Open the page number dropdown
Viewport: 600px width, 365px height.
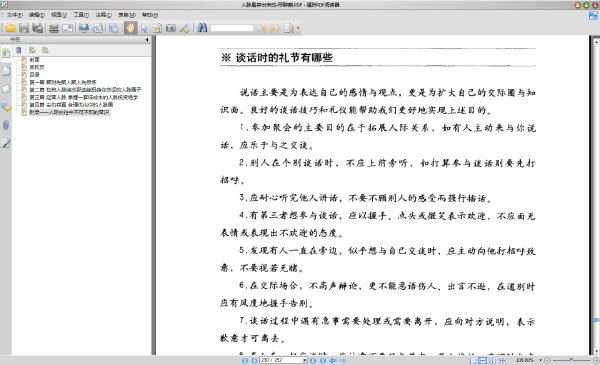coord(305,360)
